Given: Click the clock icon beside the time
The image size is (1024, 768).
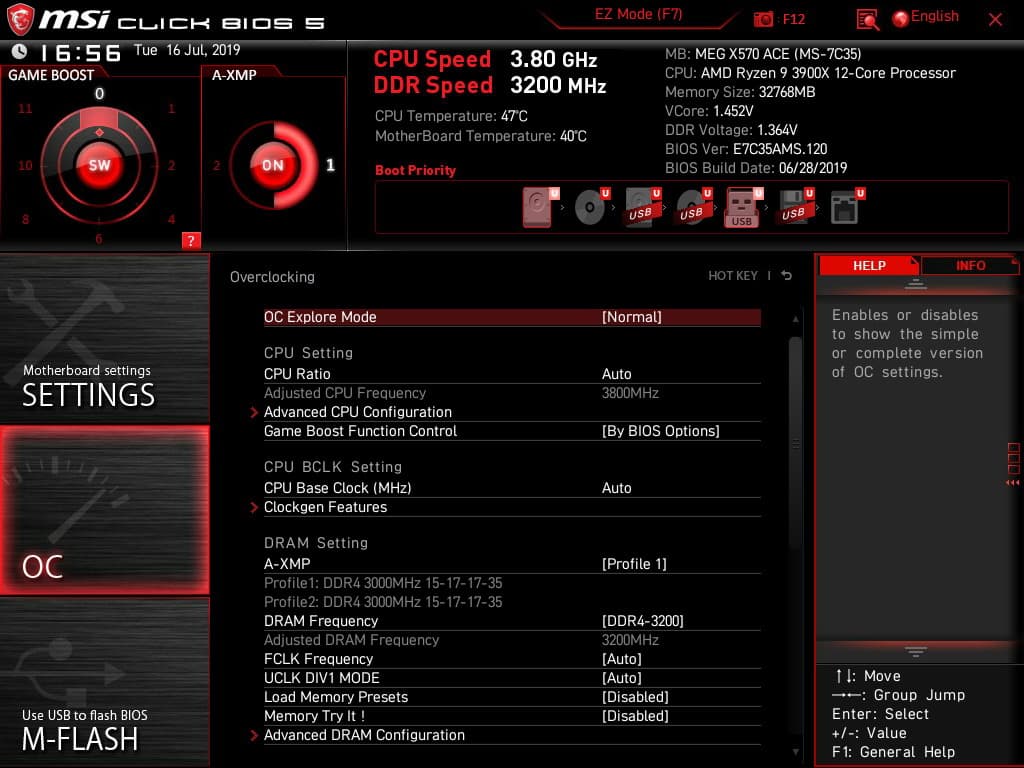Looking at the screenshot, I should 20,51.
